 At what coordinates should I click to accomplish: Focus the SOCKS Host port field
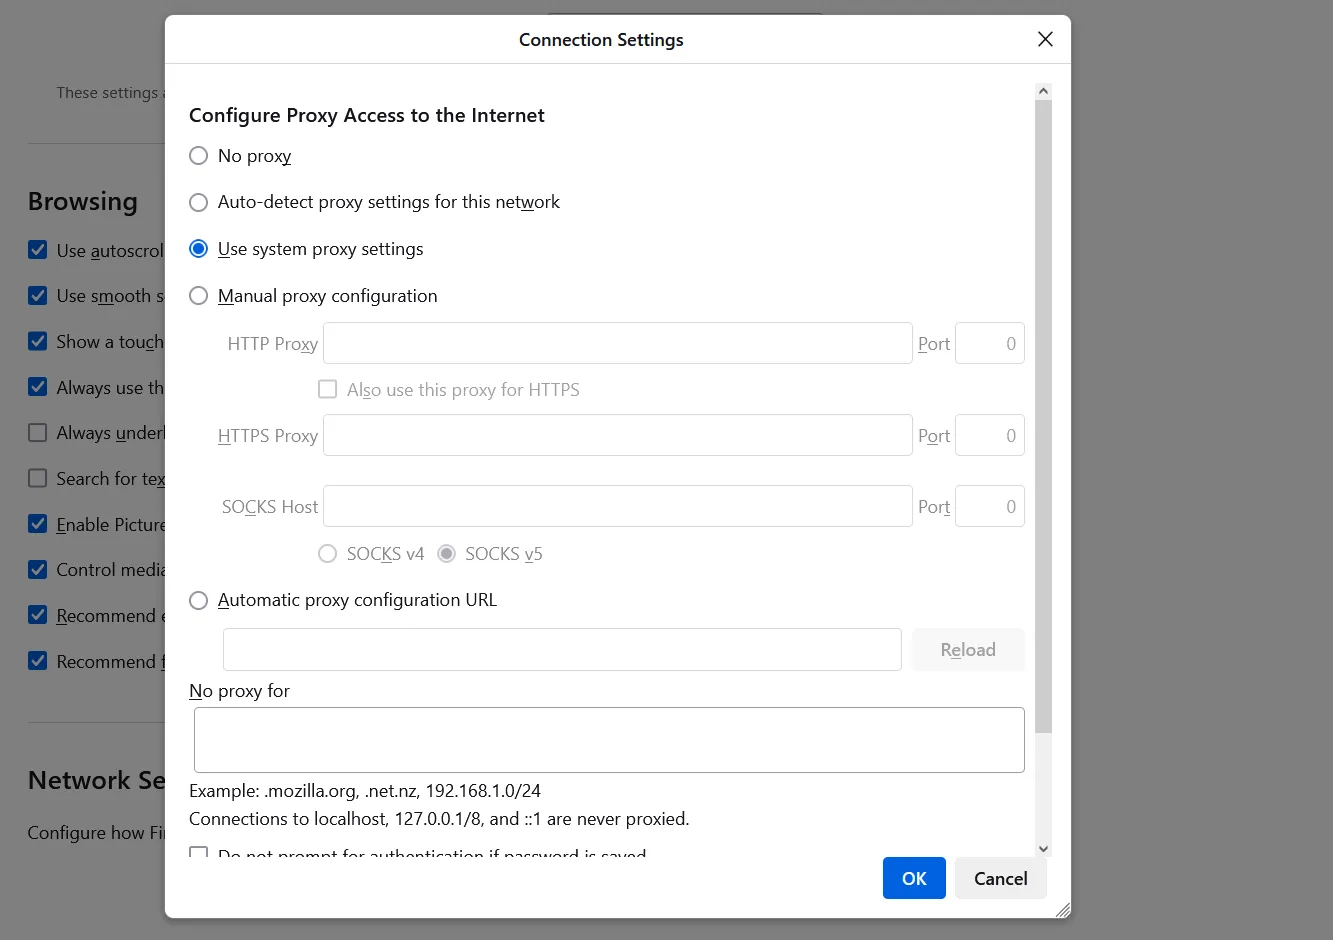989,507
